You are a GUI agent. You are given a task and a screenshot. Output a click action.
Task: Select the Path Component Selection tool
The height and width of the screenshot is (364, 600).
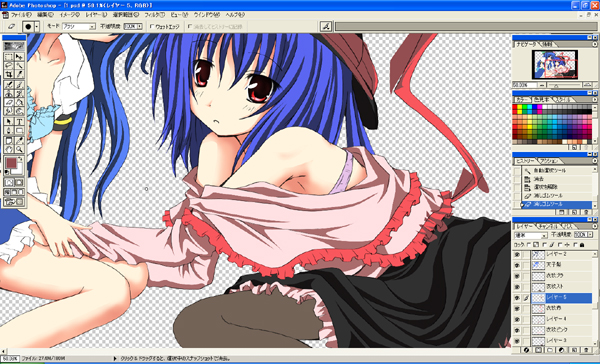click(x=9, y=121)
